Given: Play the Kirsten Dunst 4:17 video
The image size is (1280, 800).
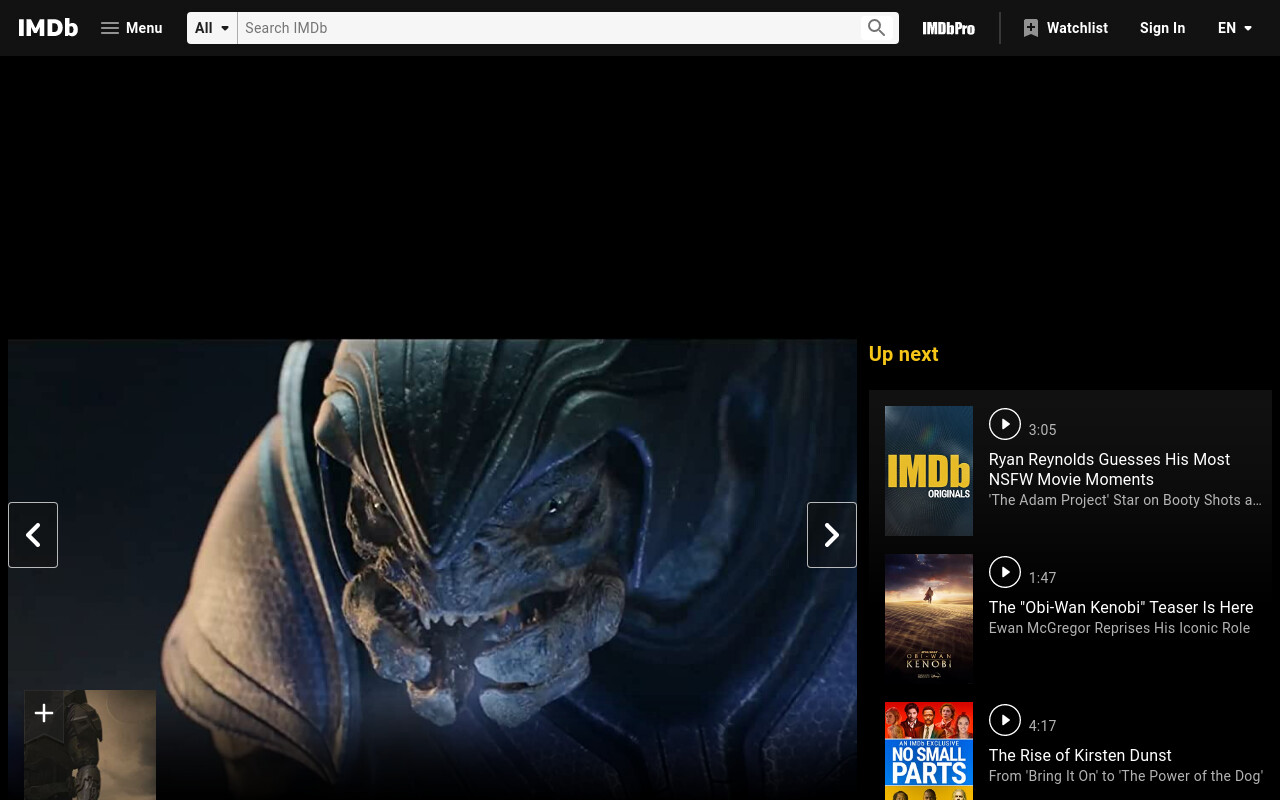Looking at the screenshot, I should tap(1005, 720).
